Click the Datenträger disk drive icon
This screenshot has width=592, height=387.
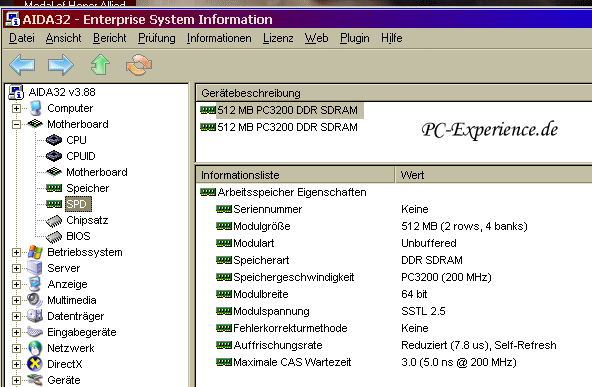click(x=35, y=316)
